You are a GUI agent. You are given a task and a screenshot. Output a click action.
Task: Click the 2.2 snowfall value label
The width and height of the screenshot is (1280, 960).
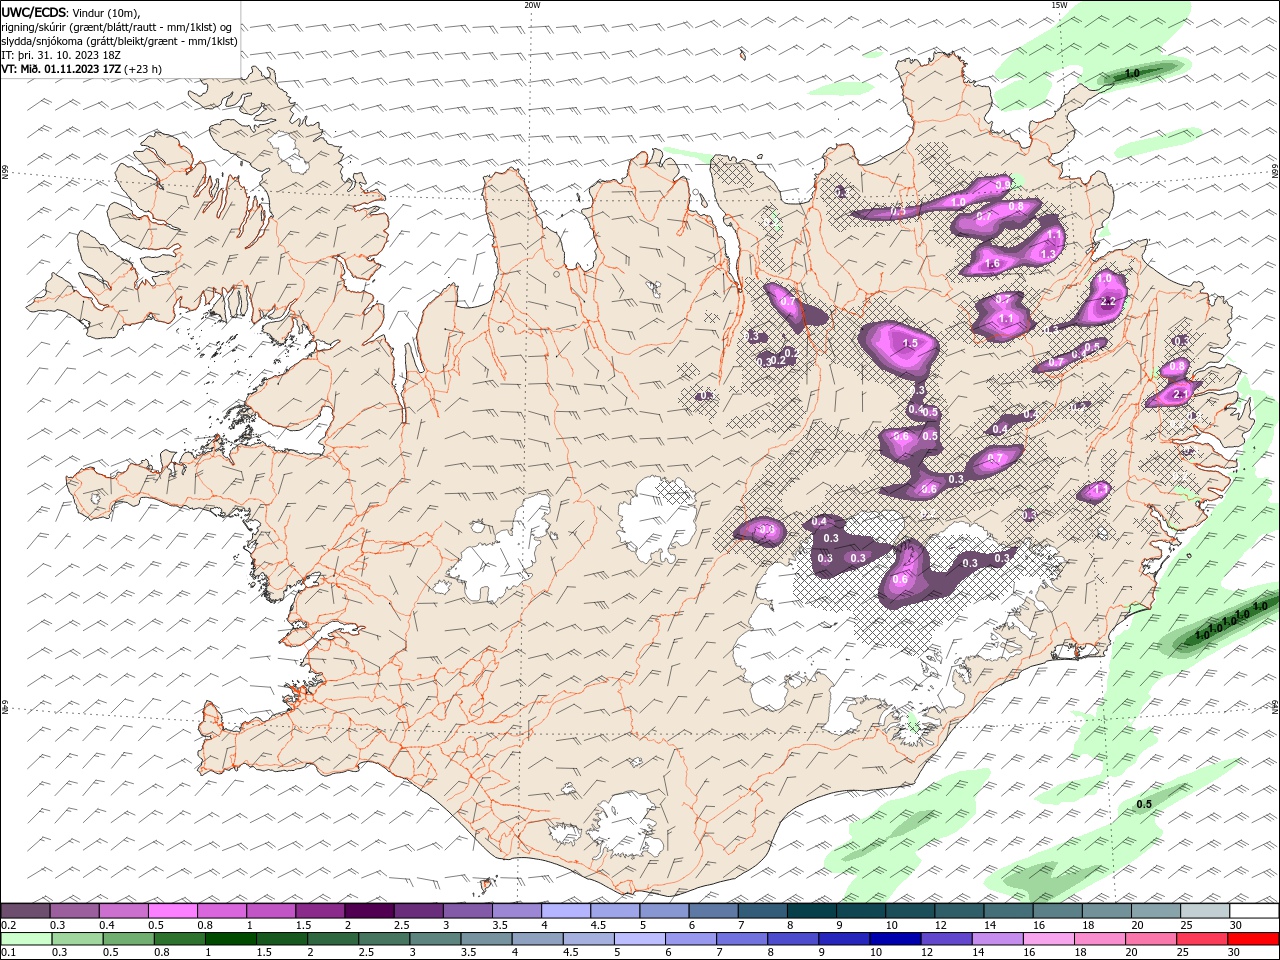[x=1107, y=301]
